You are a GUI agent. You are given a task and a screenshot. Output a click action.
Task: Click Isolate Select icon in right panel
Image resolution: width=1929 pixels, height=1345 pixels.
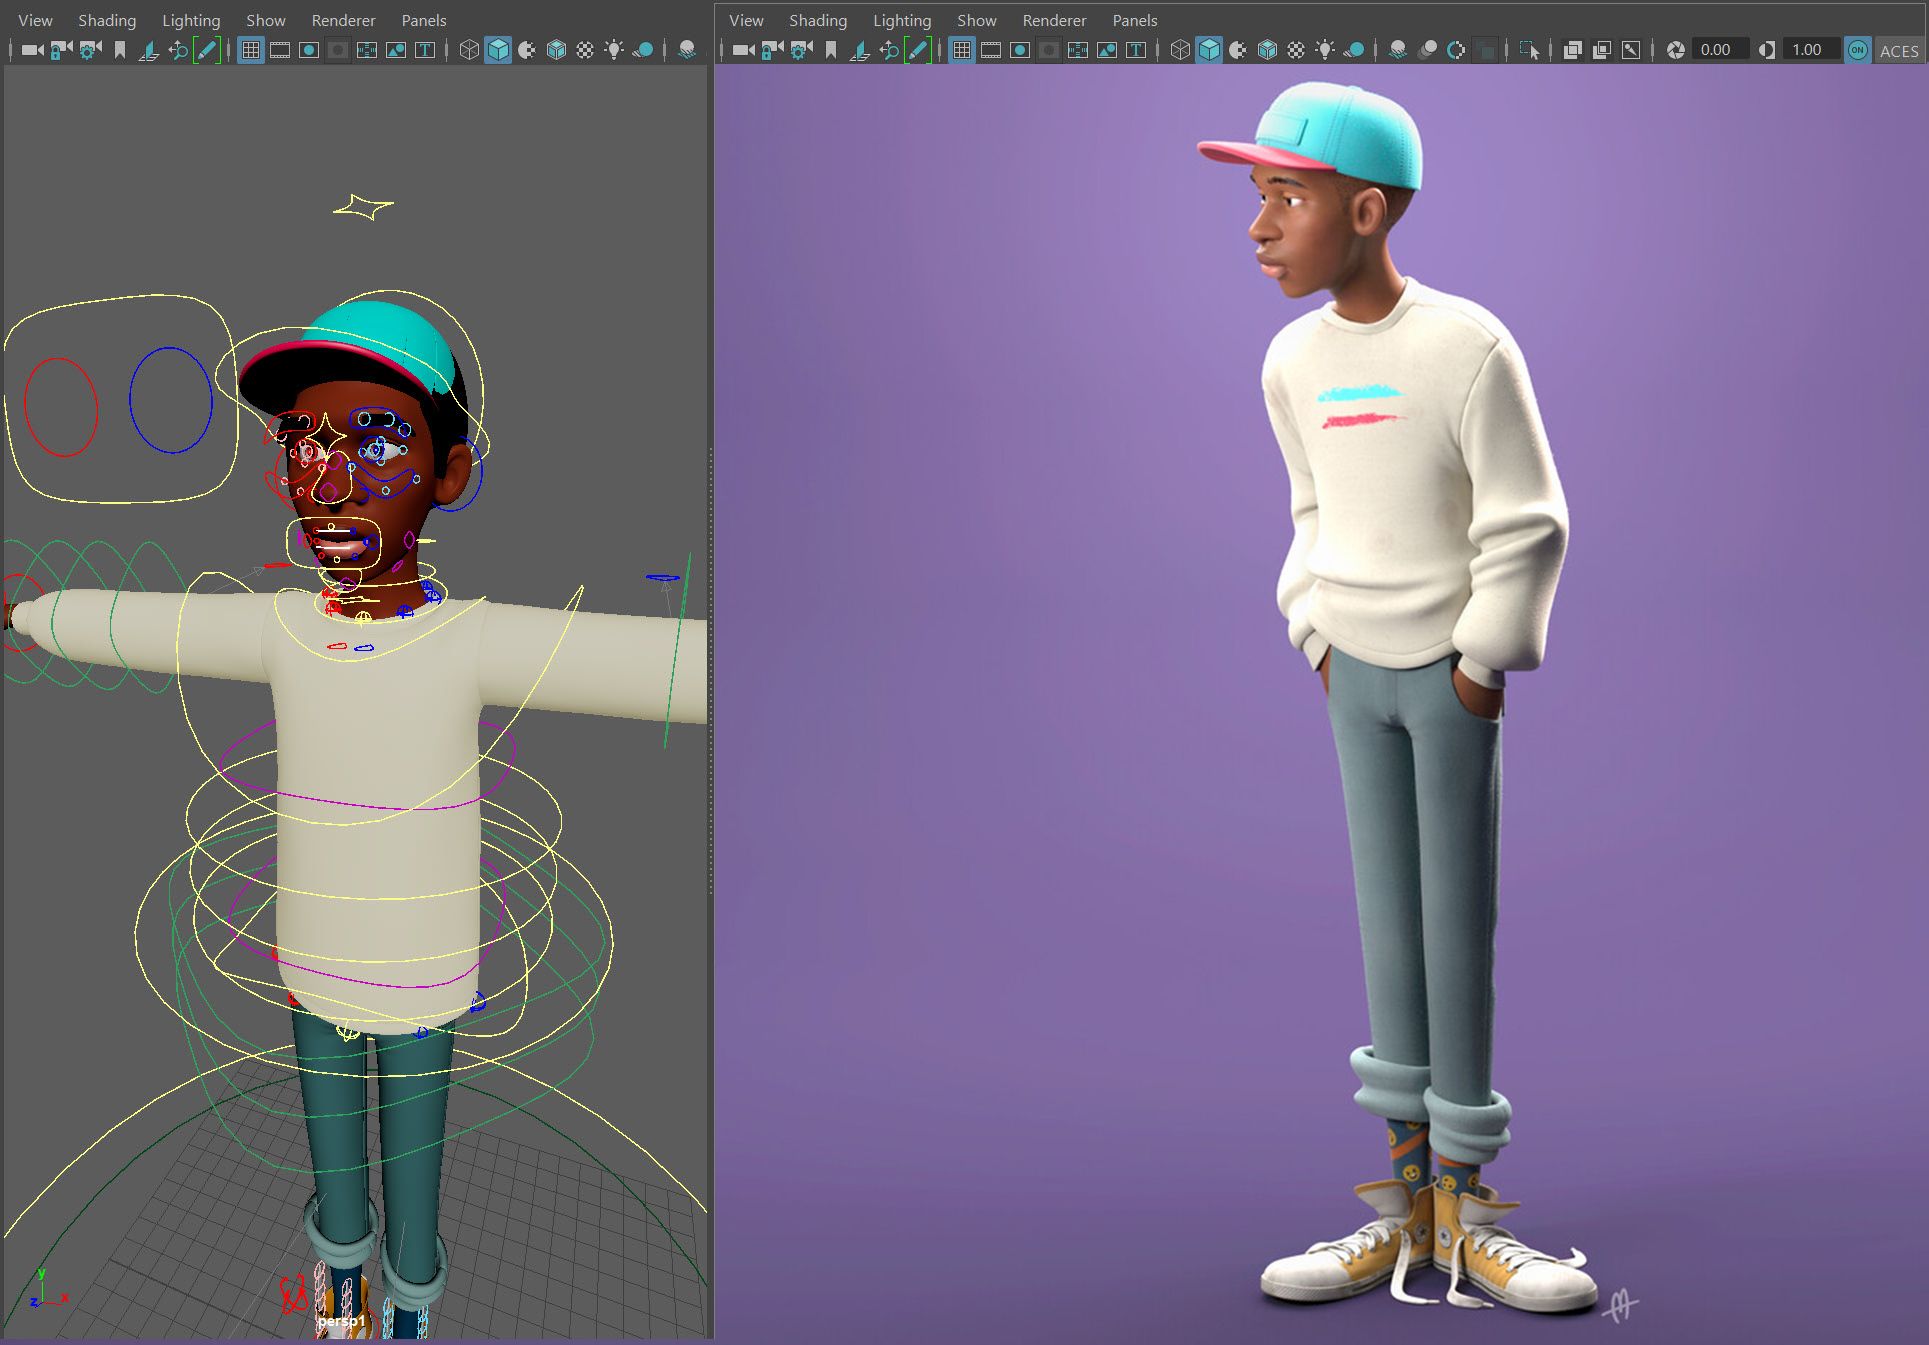[1529, 50]
